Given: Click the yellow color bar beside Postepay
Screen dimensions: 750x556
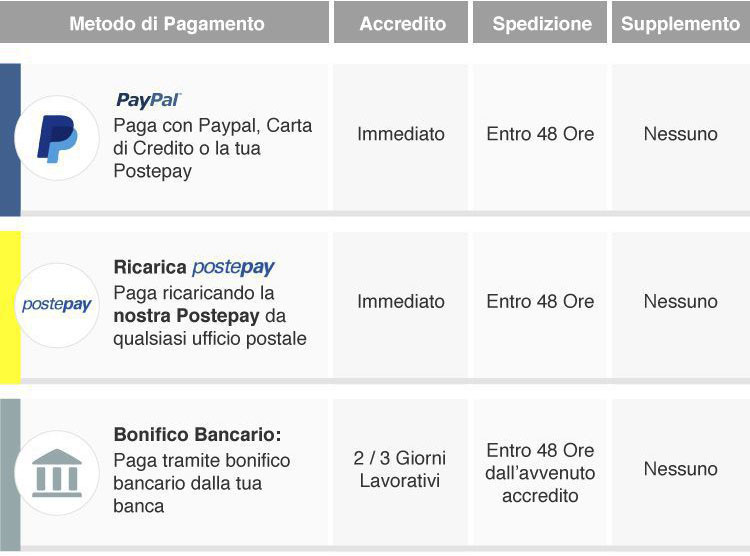Looking at the screenshot, I should [x=10, y=307].
